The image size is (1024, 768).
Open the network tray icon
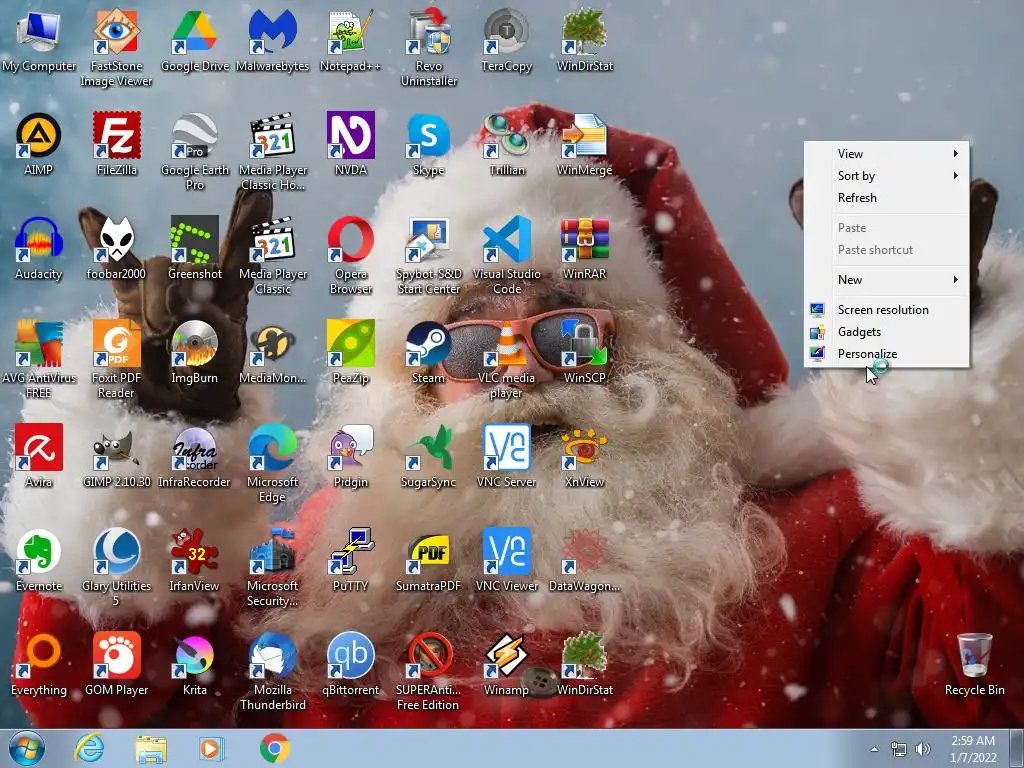tap(899, 749)
